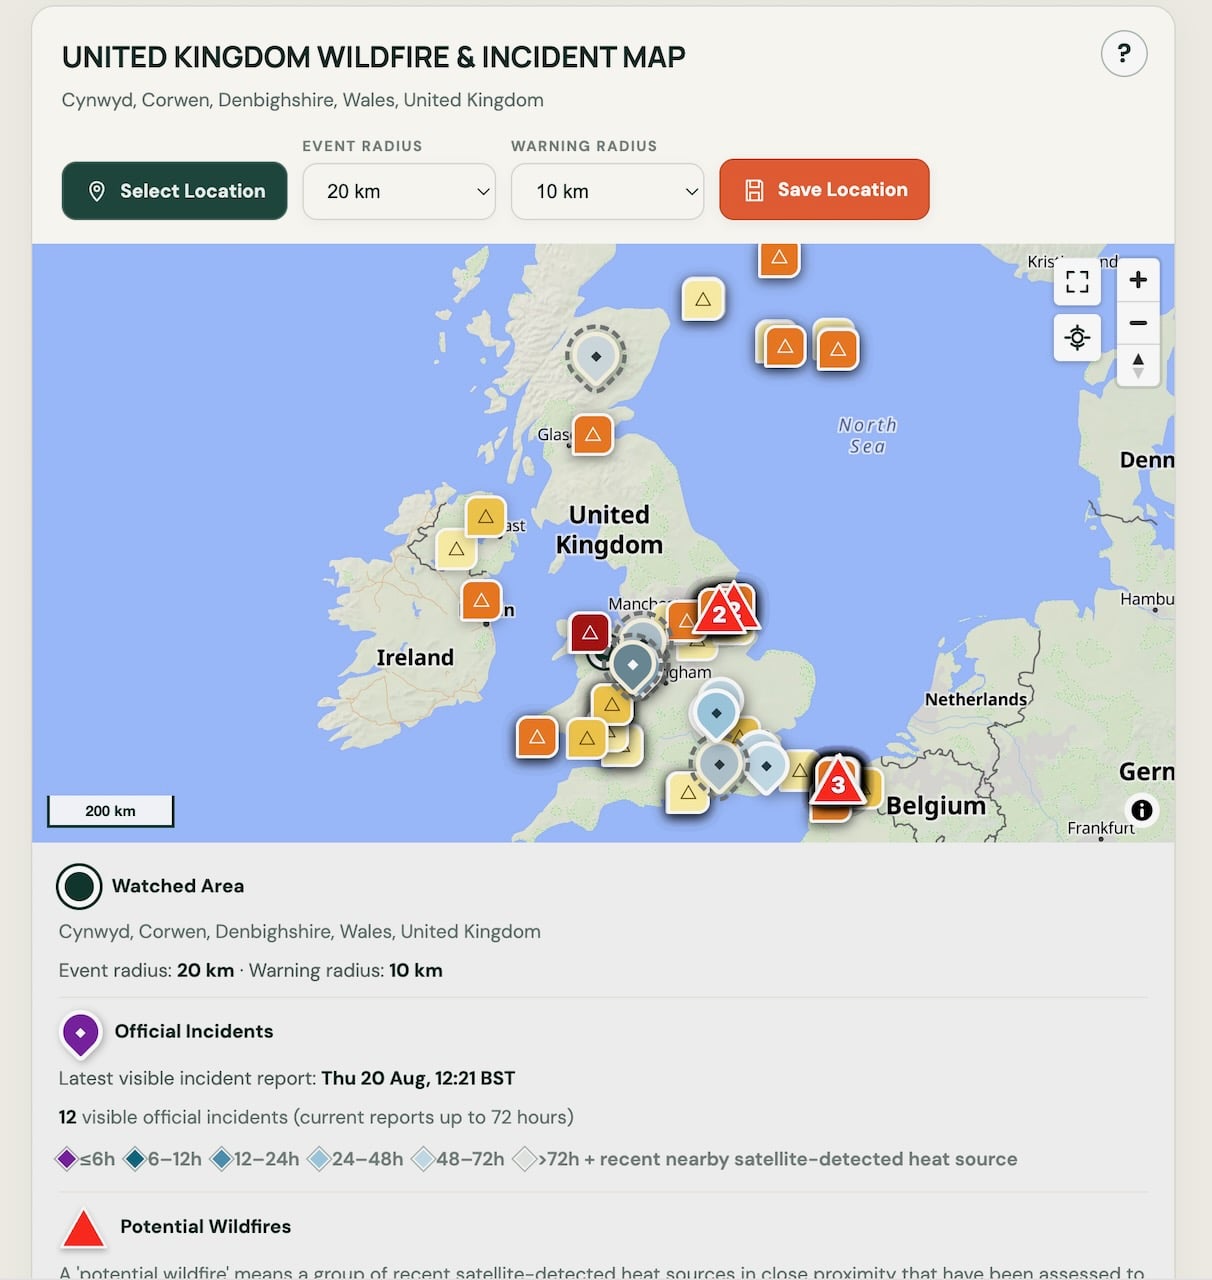This screenshot has width=1212, height=1280.
Task: Open the help question mark button
Action: 1123,54
